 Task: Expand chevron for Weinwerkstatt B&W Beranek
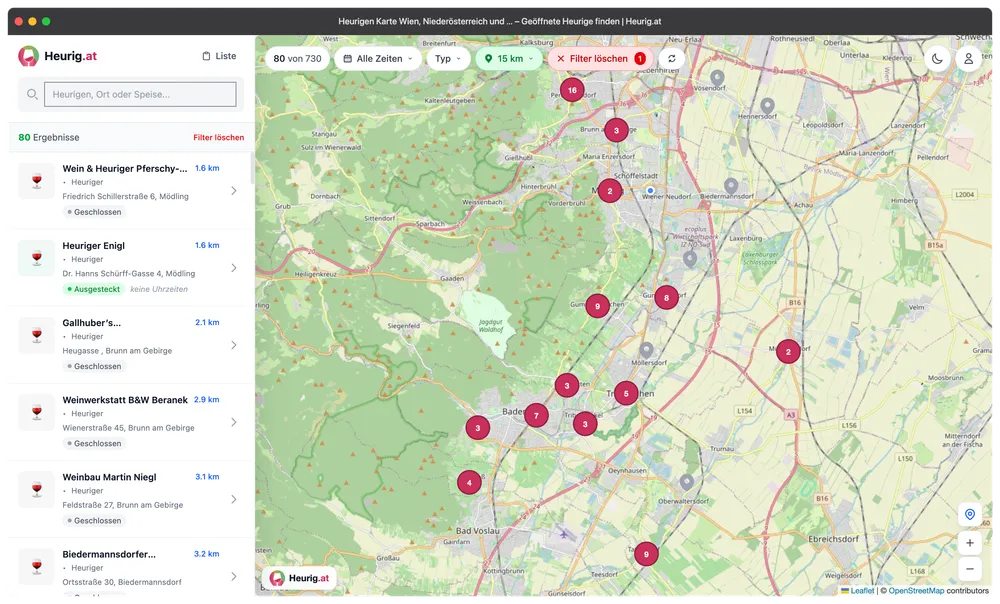(x=233, y=422)
